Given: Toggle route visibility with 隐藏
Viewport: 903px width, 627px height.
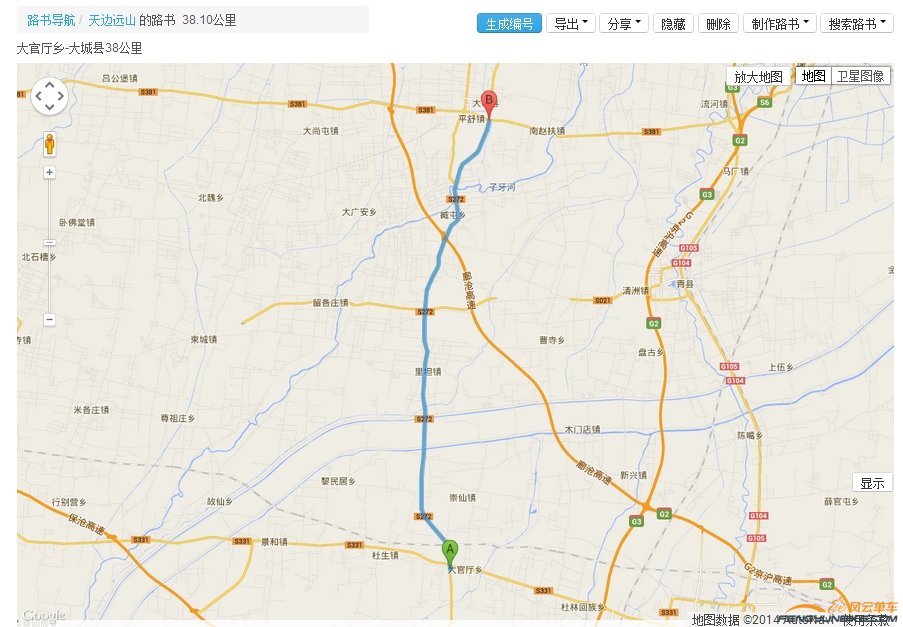Looking at the screenshot, I should click(672, 22).
